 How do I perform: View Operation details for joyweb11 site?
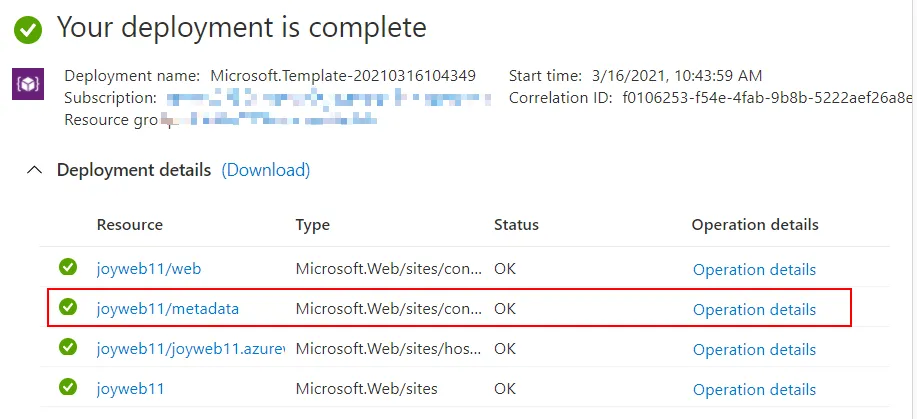click(754, 389)
